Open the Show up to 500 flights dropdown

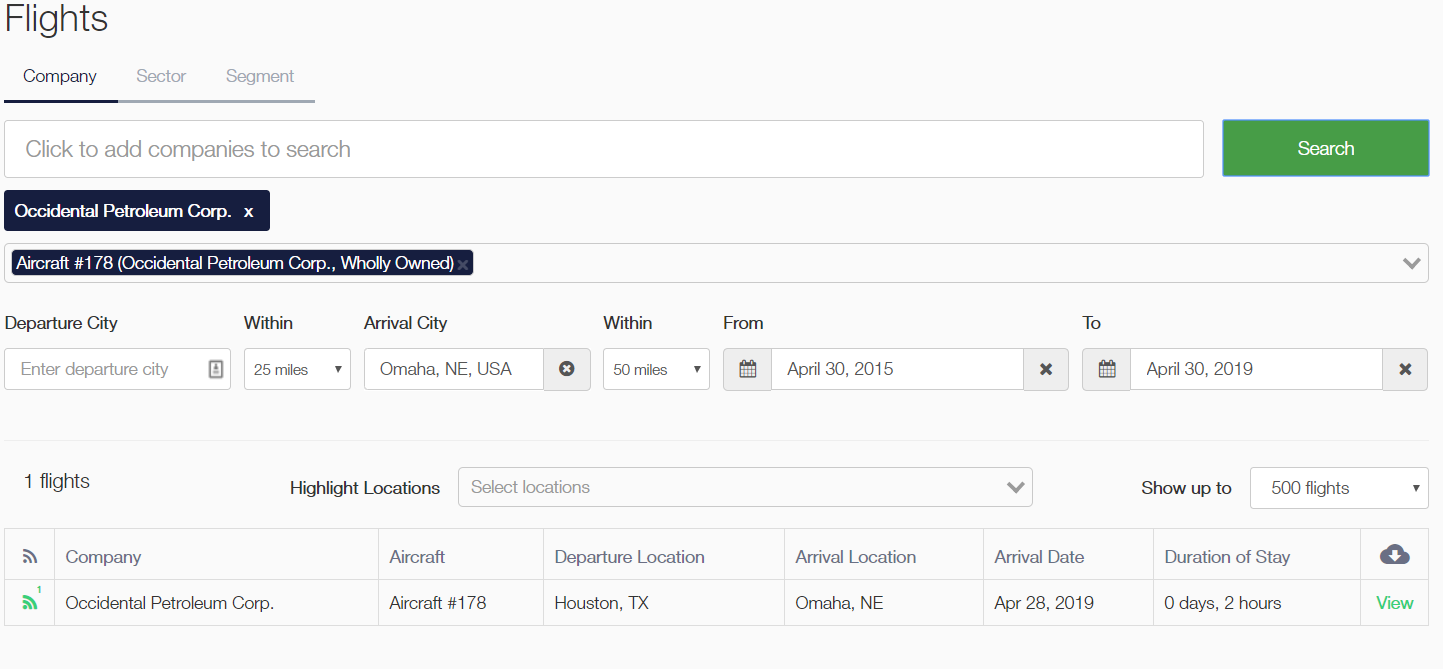[1339, 488]
